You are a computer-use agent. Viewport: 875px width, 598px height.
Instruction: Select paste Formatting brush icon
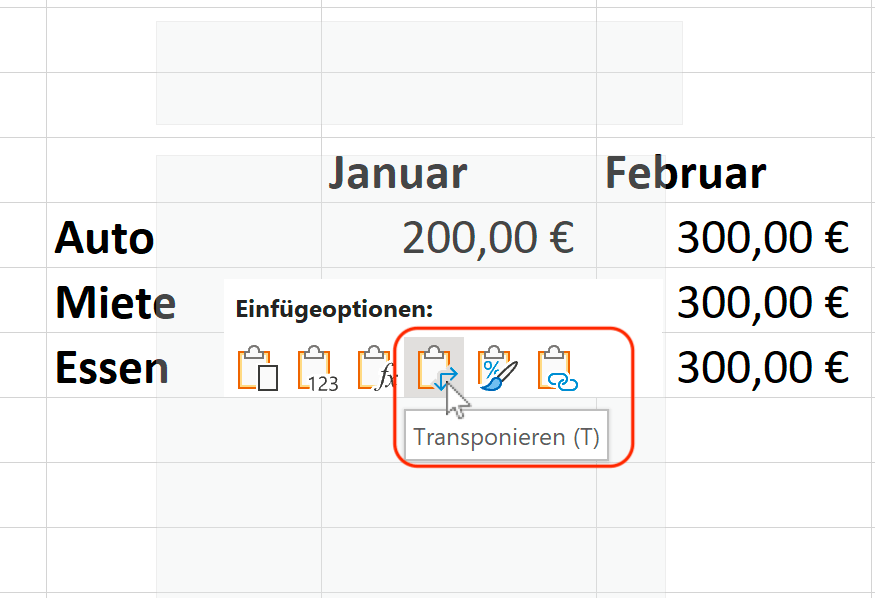coord(497,368)
